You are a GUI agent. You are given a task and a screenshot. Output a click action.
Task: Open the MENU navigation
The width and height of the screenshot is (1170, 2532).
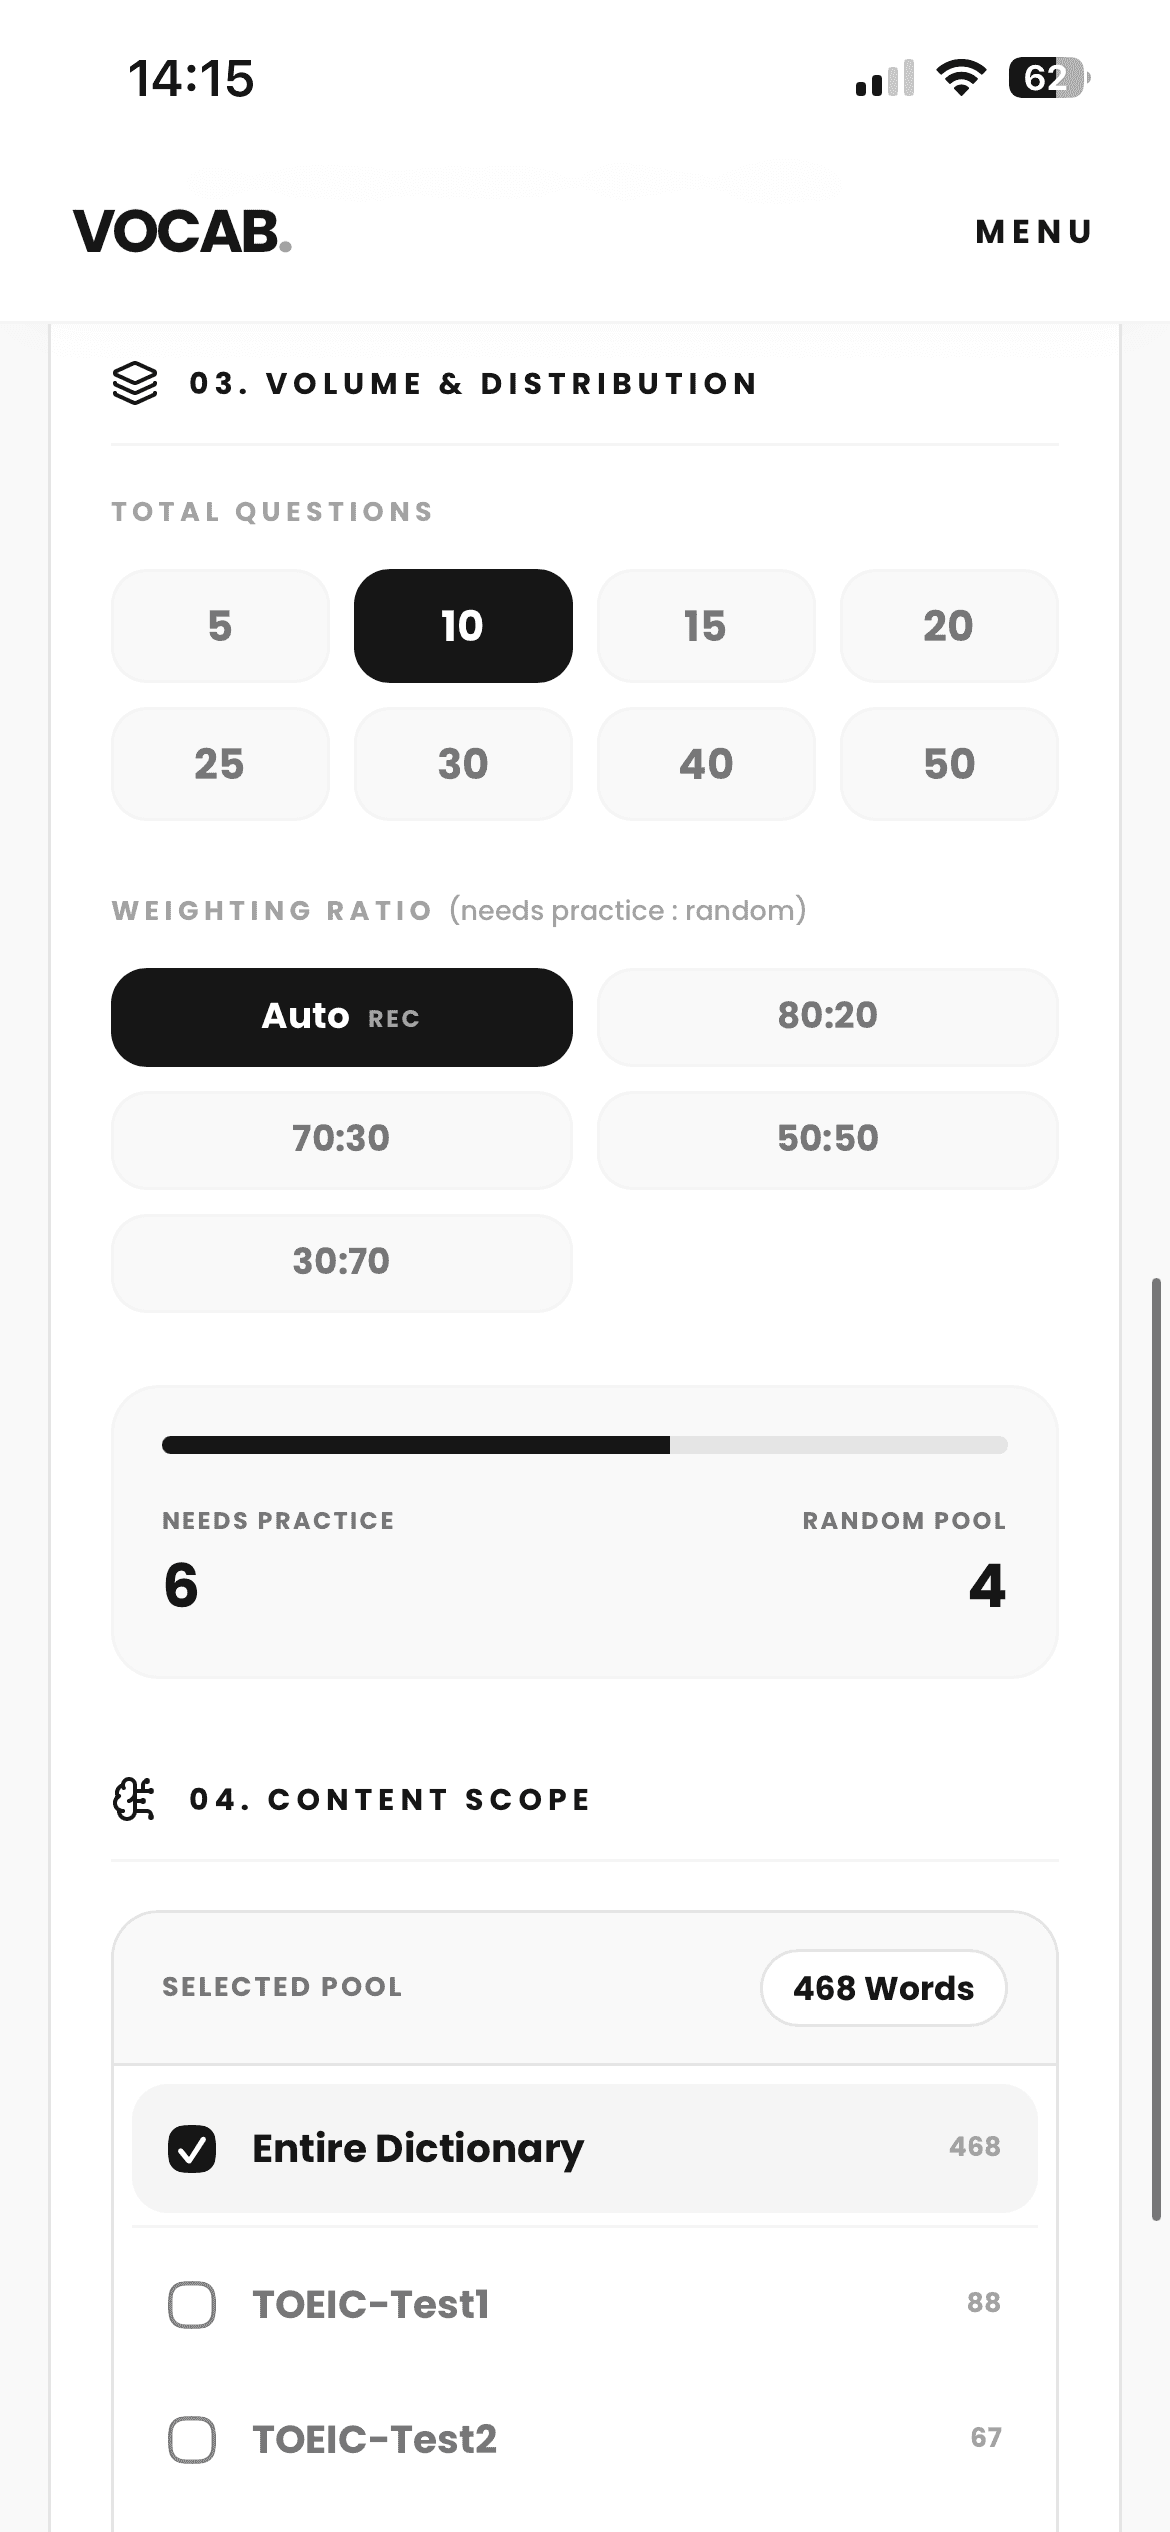pos(1034,232)
